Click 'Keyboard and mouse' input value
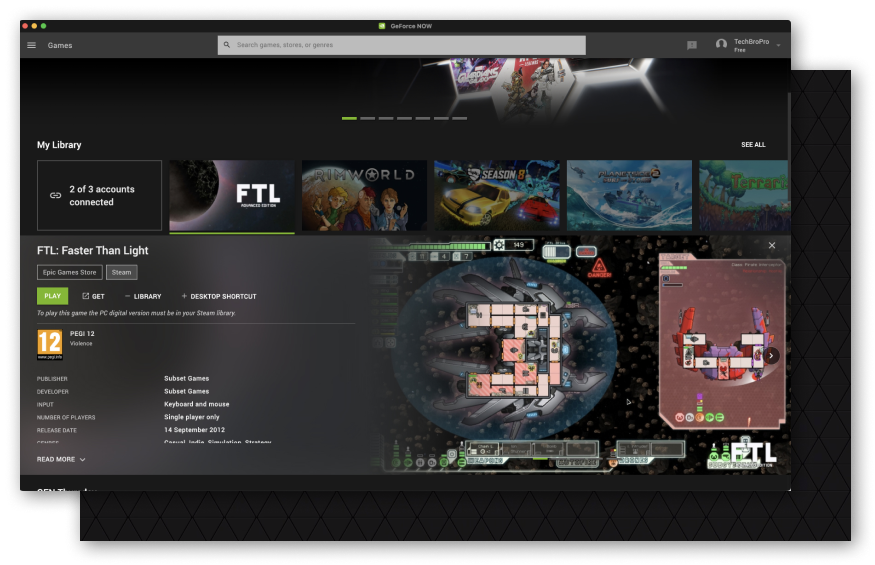The image size is (875, 565). point(196,404)
